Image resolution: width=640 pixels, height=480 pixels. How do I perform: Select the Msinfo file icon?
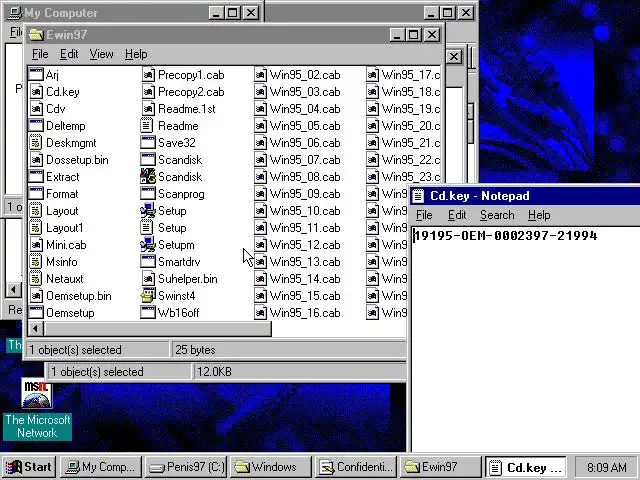pyautogui.click(x=36, y=262)
